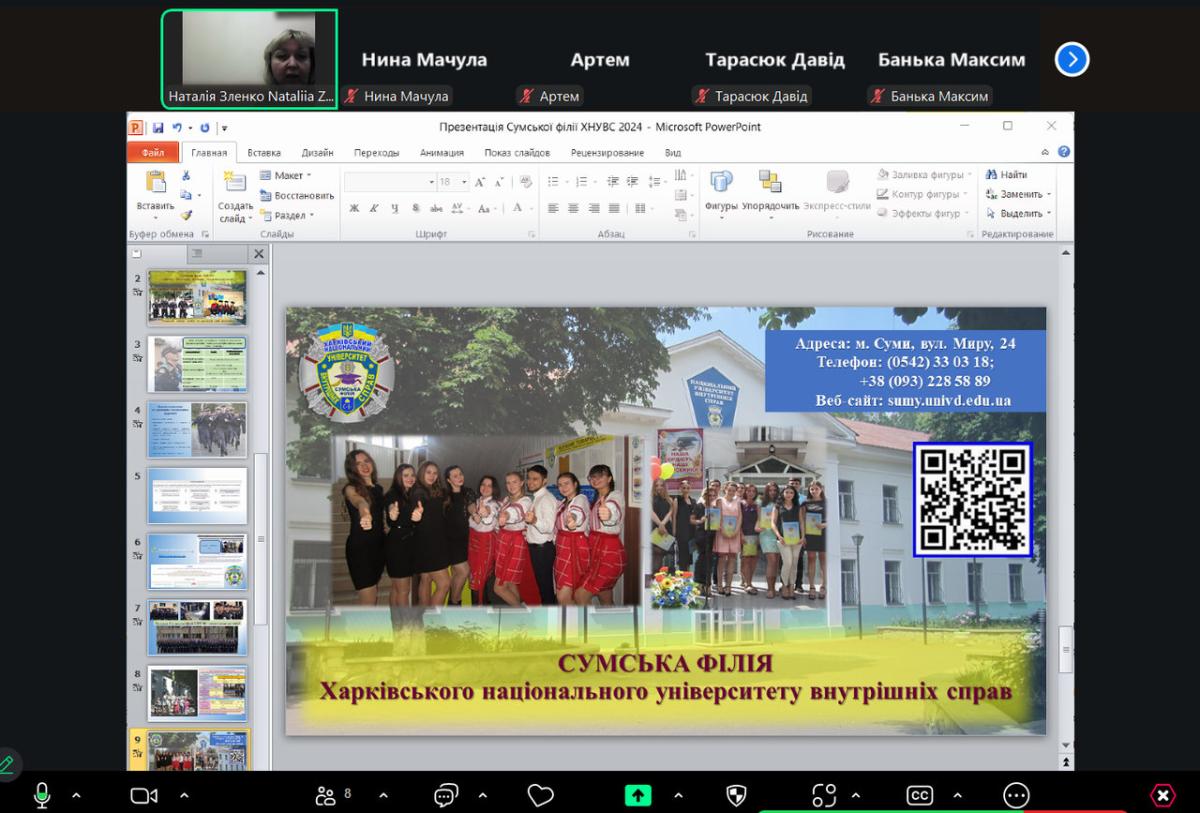Open the Анимация ribbon tab
The image size is (1200, 813).
[441, 153]
